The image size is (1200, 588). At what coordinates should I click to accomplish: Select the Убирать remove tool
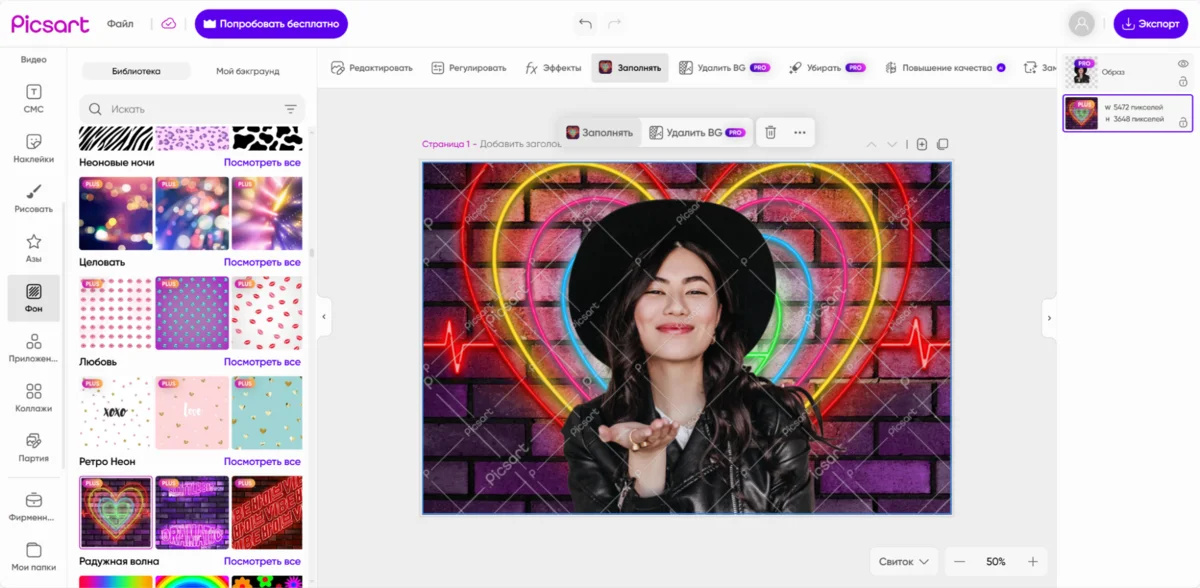[x=827, y=68]
